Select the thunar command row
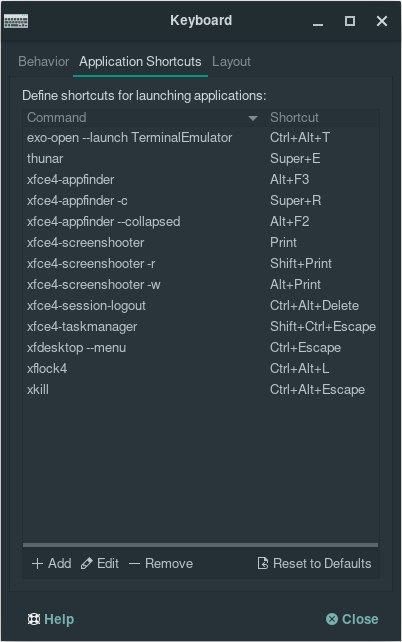 (201, 158)
